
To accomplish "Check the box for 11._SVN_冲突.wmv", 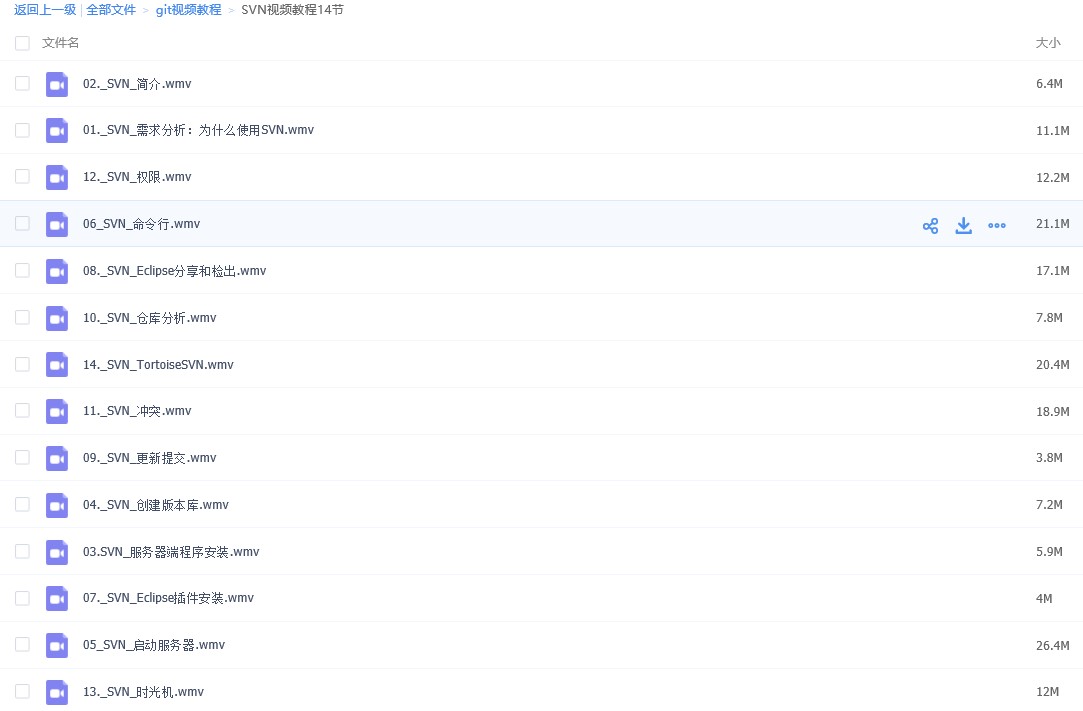I will [x=22, y=410].
